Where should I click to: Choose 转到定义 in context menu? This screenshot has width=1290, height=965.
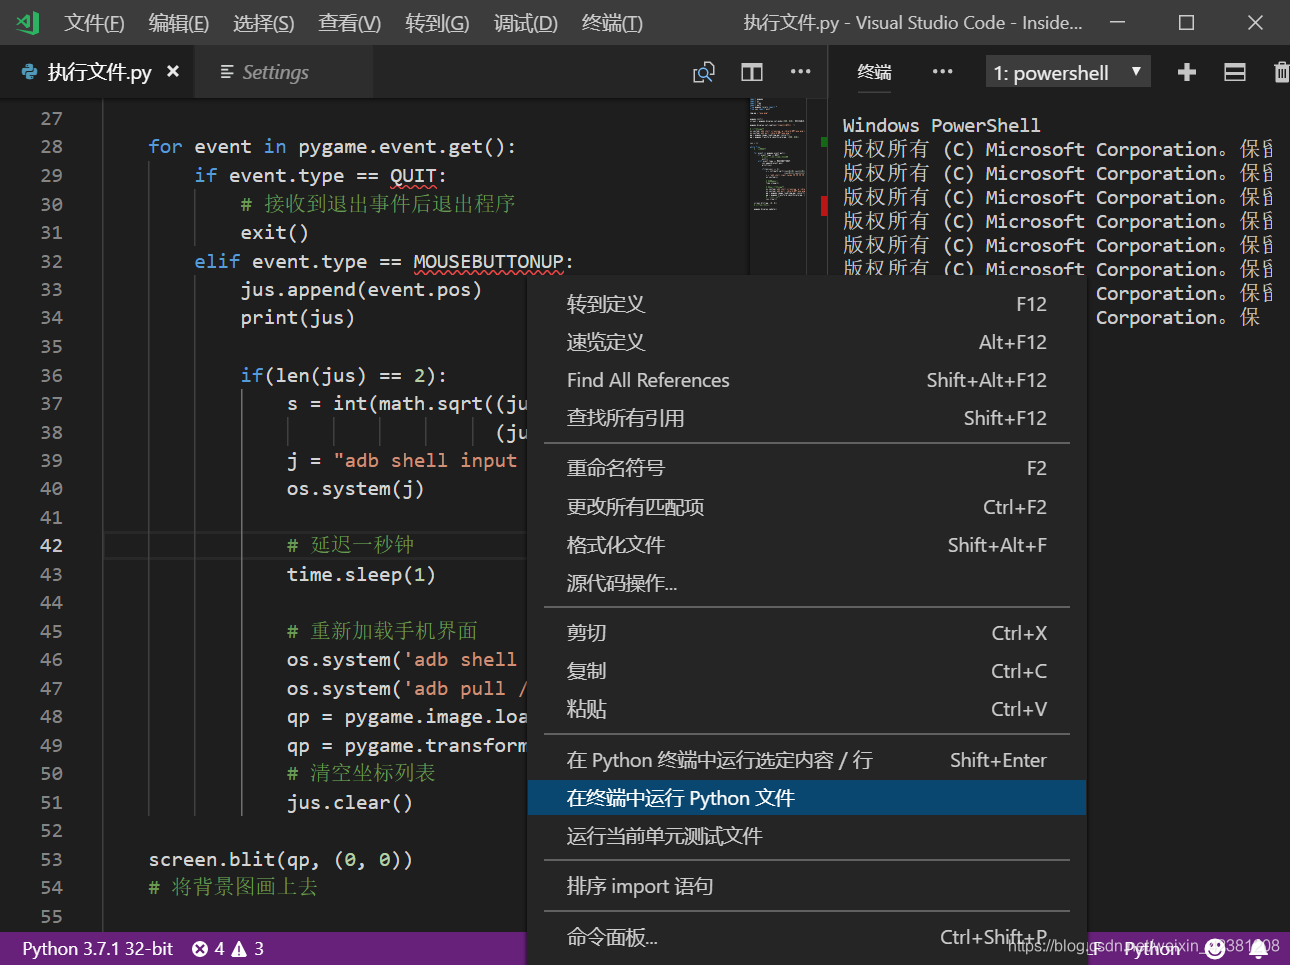pyautogui.click(x=806, y=304)
